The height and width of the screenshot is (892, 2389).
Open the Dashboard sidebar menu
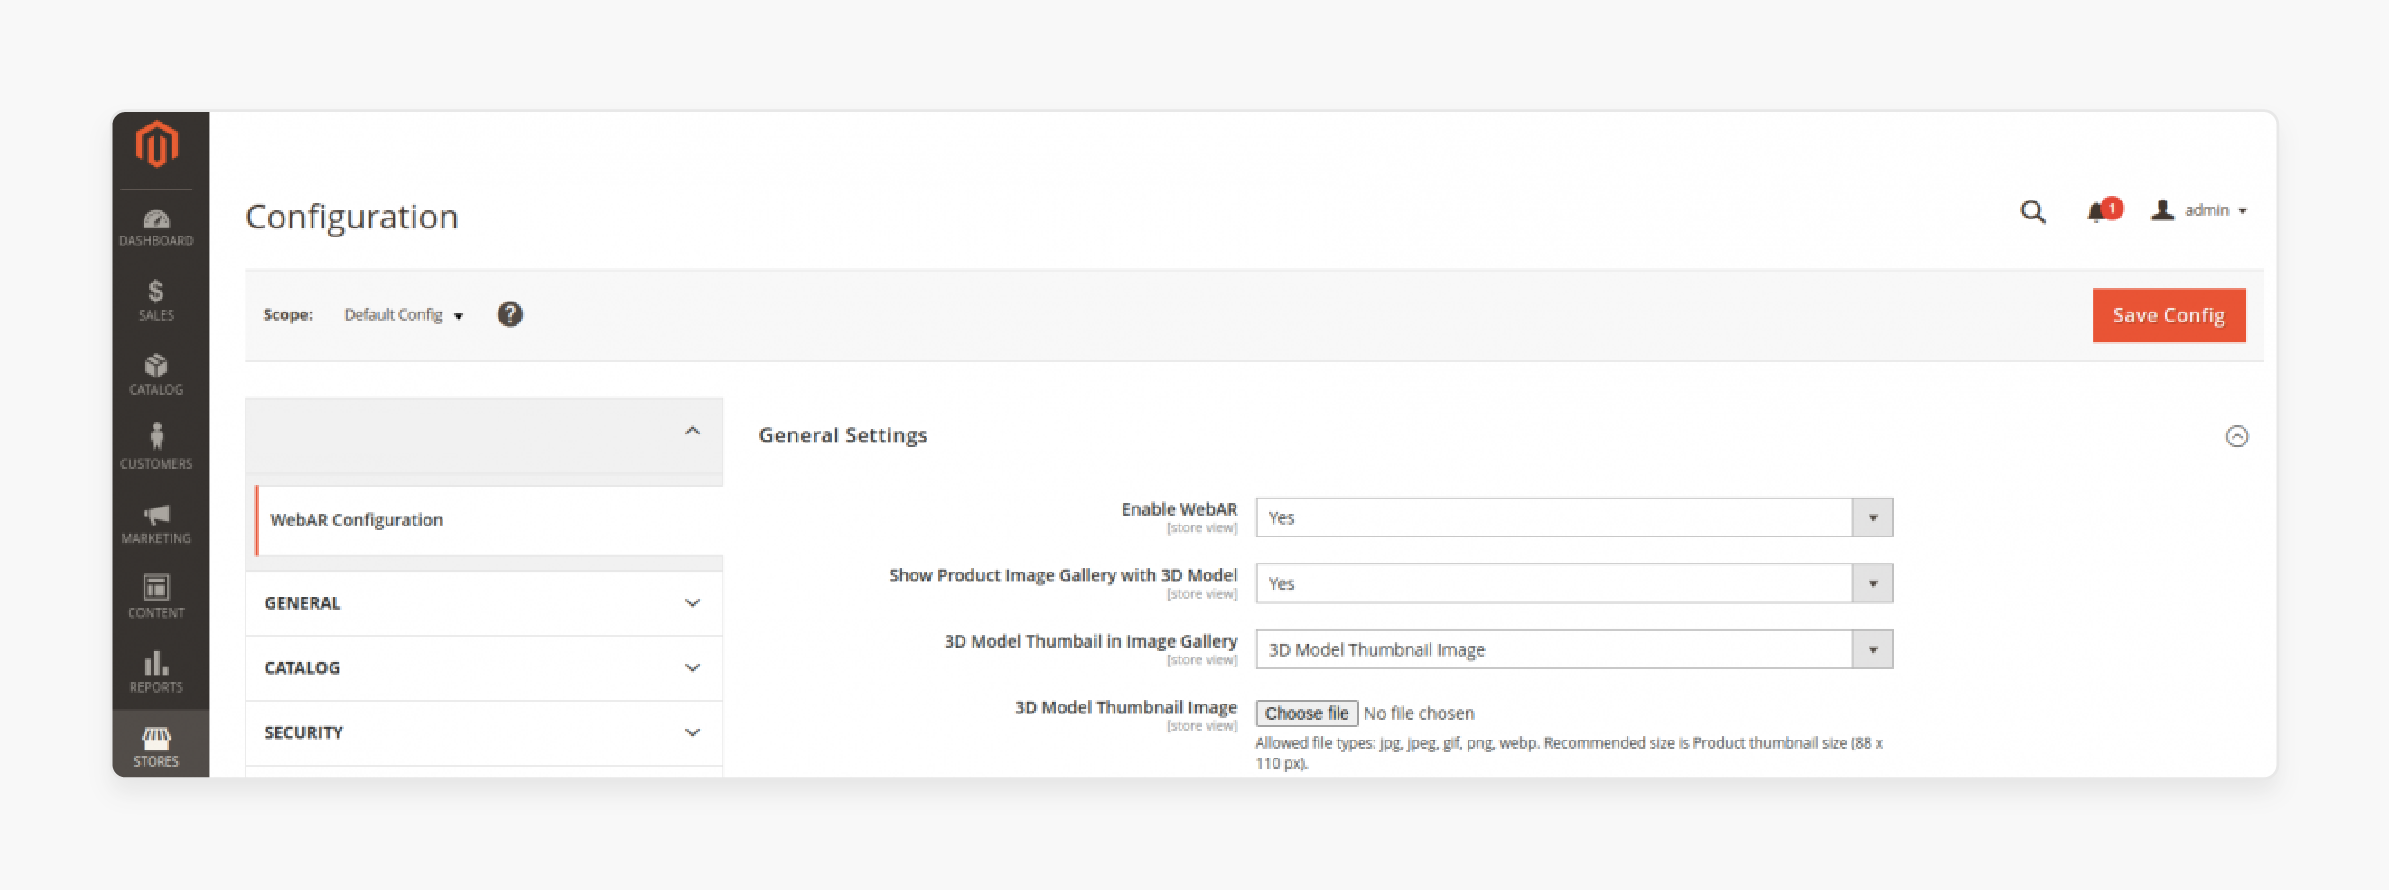coord(156,227)
